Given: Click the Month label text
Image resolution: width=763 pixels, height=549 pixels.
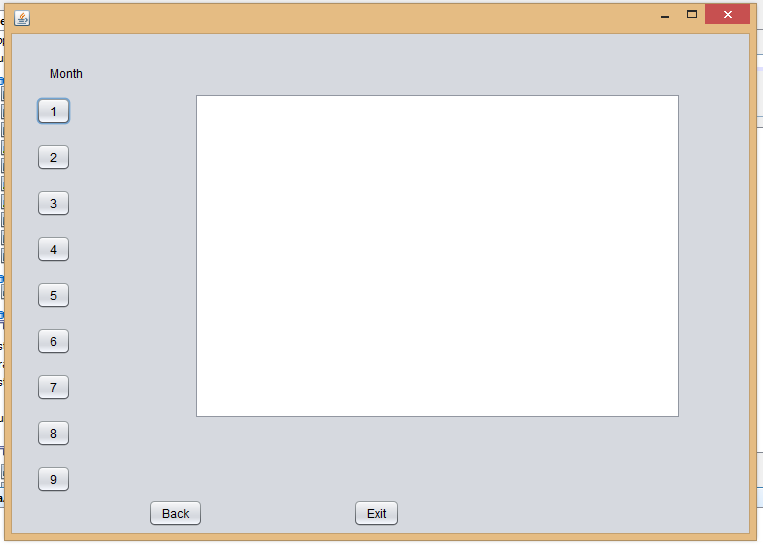Looking at the screenshot, I should click(x=66, y=74).
